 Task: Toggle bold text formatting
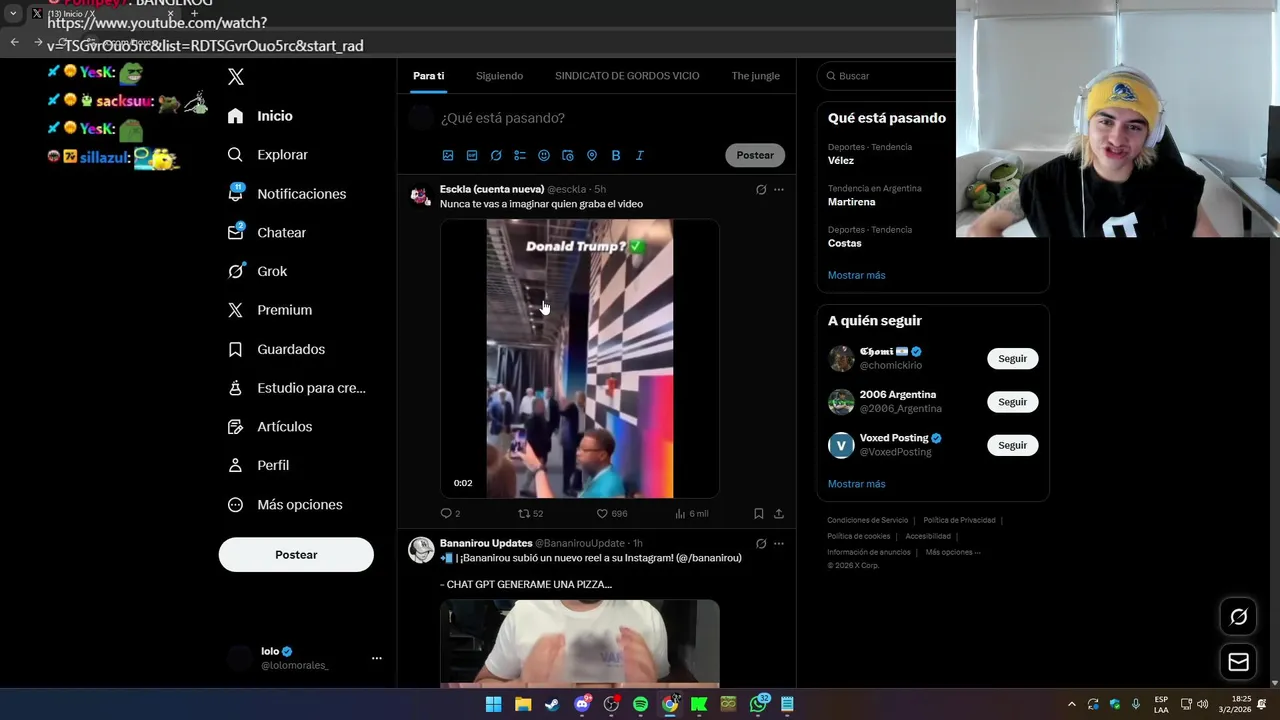pyautogui.click(x=616, y=155)
